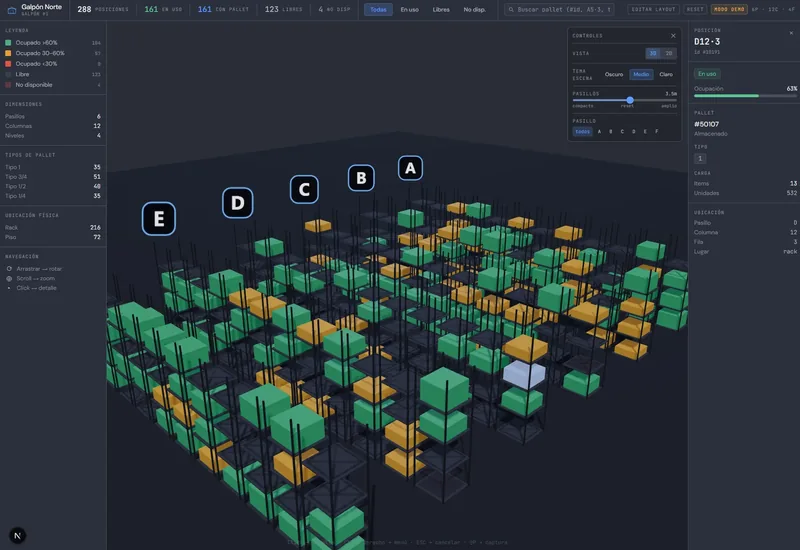Image resolution: width=800 pixels, height=550 pixels.
Task: Click the warehouse icon beside Galpón Norte
Action: click(x=12, y=10)
